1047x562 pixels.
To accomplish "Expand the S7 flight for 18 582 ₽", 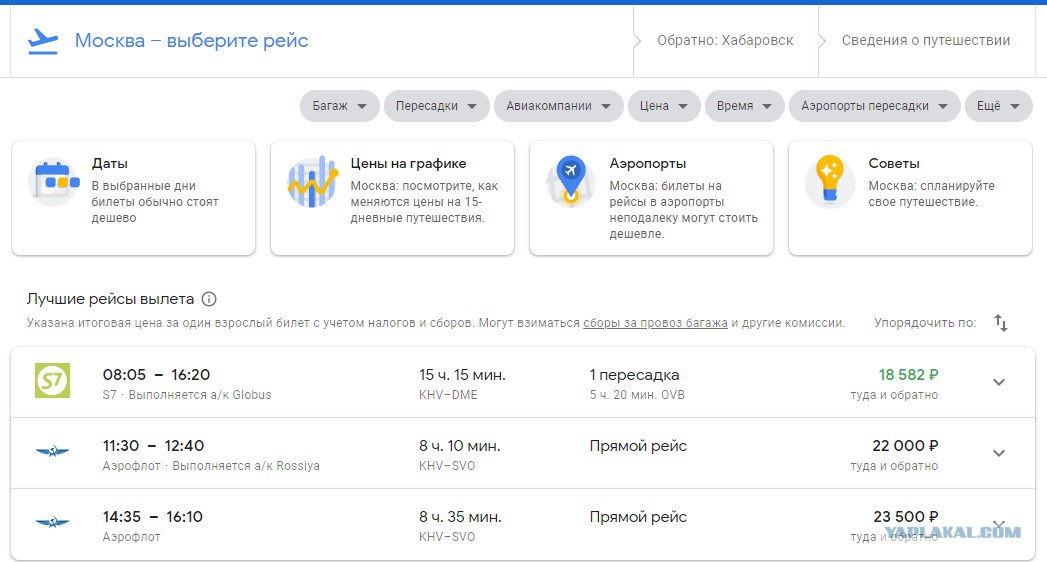I will click(999, 382).
